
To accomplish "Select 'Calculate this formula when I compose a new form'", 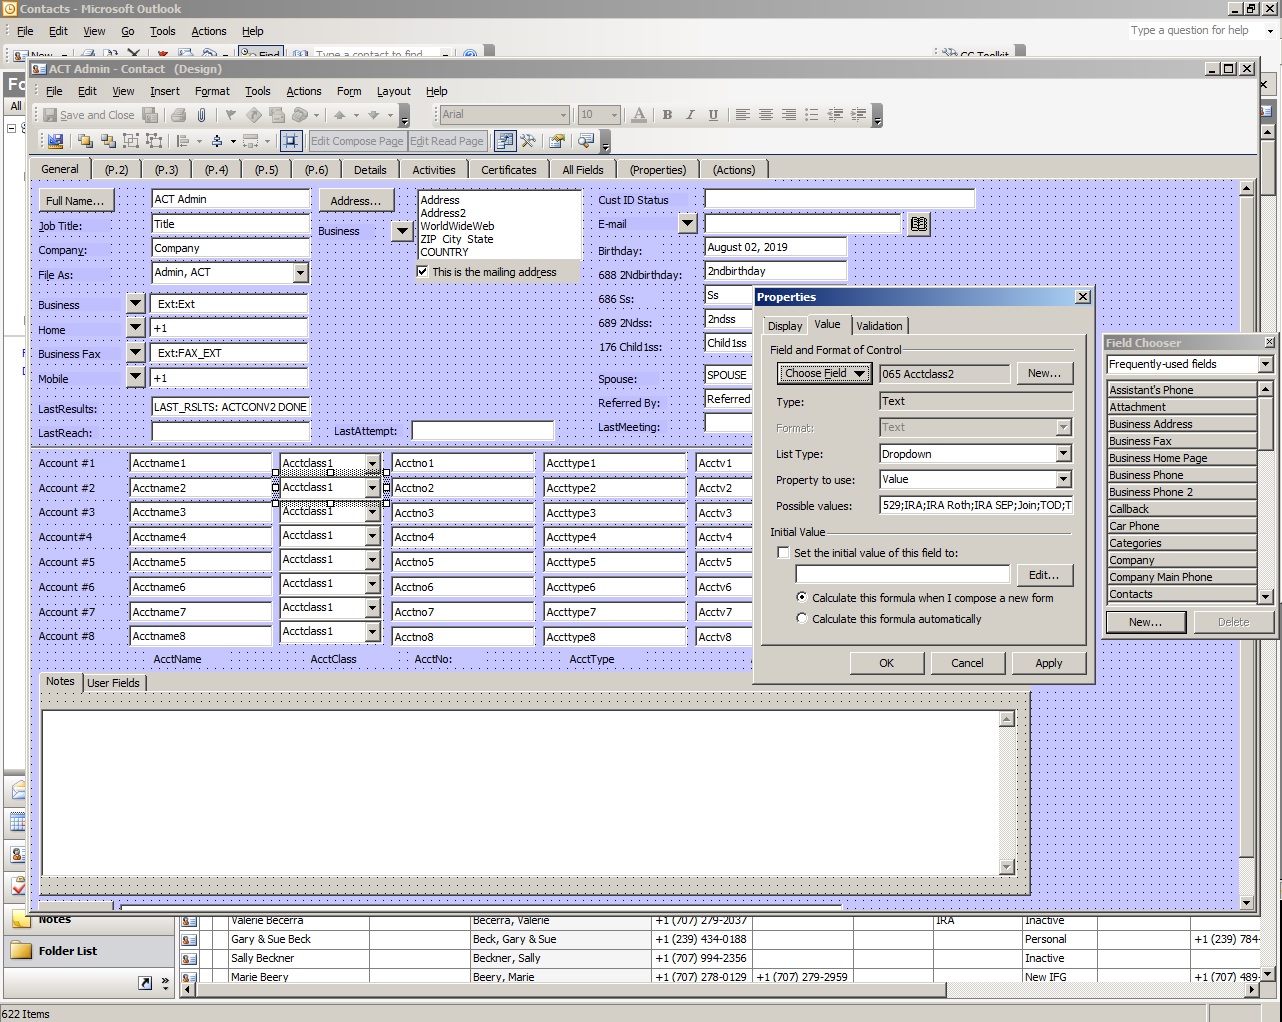I will pyautogui.click(x=802, y=597).
